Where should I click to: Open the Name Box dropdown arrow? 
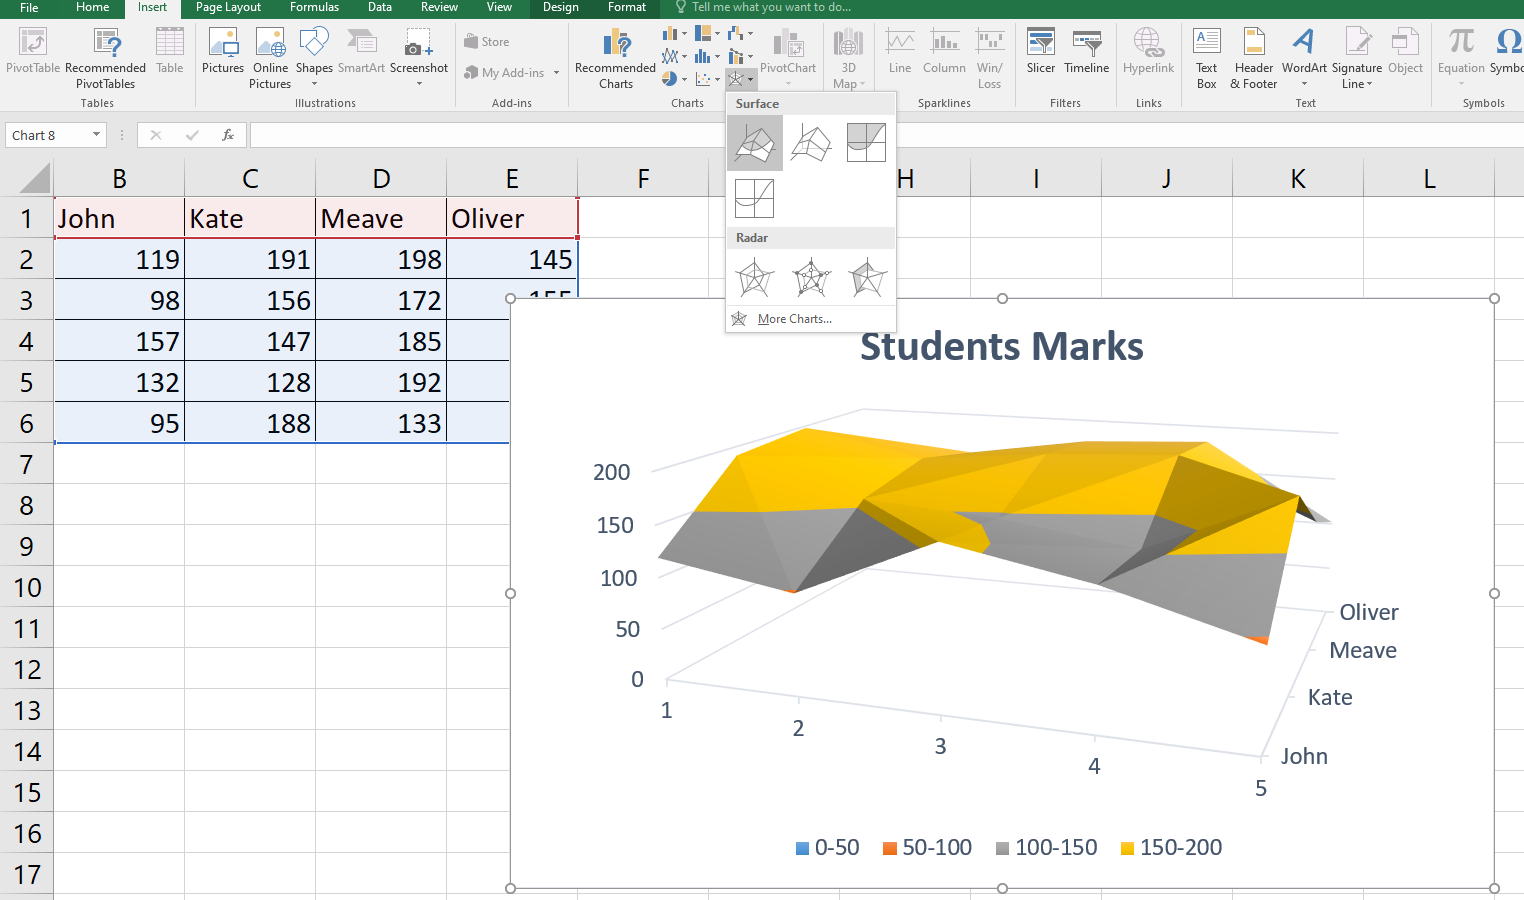pos(96,135)
